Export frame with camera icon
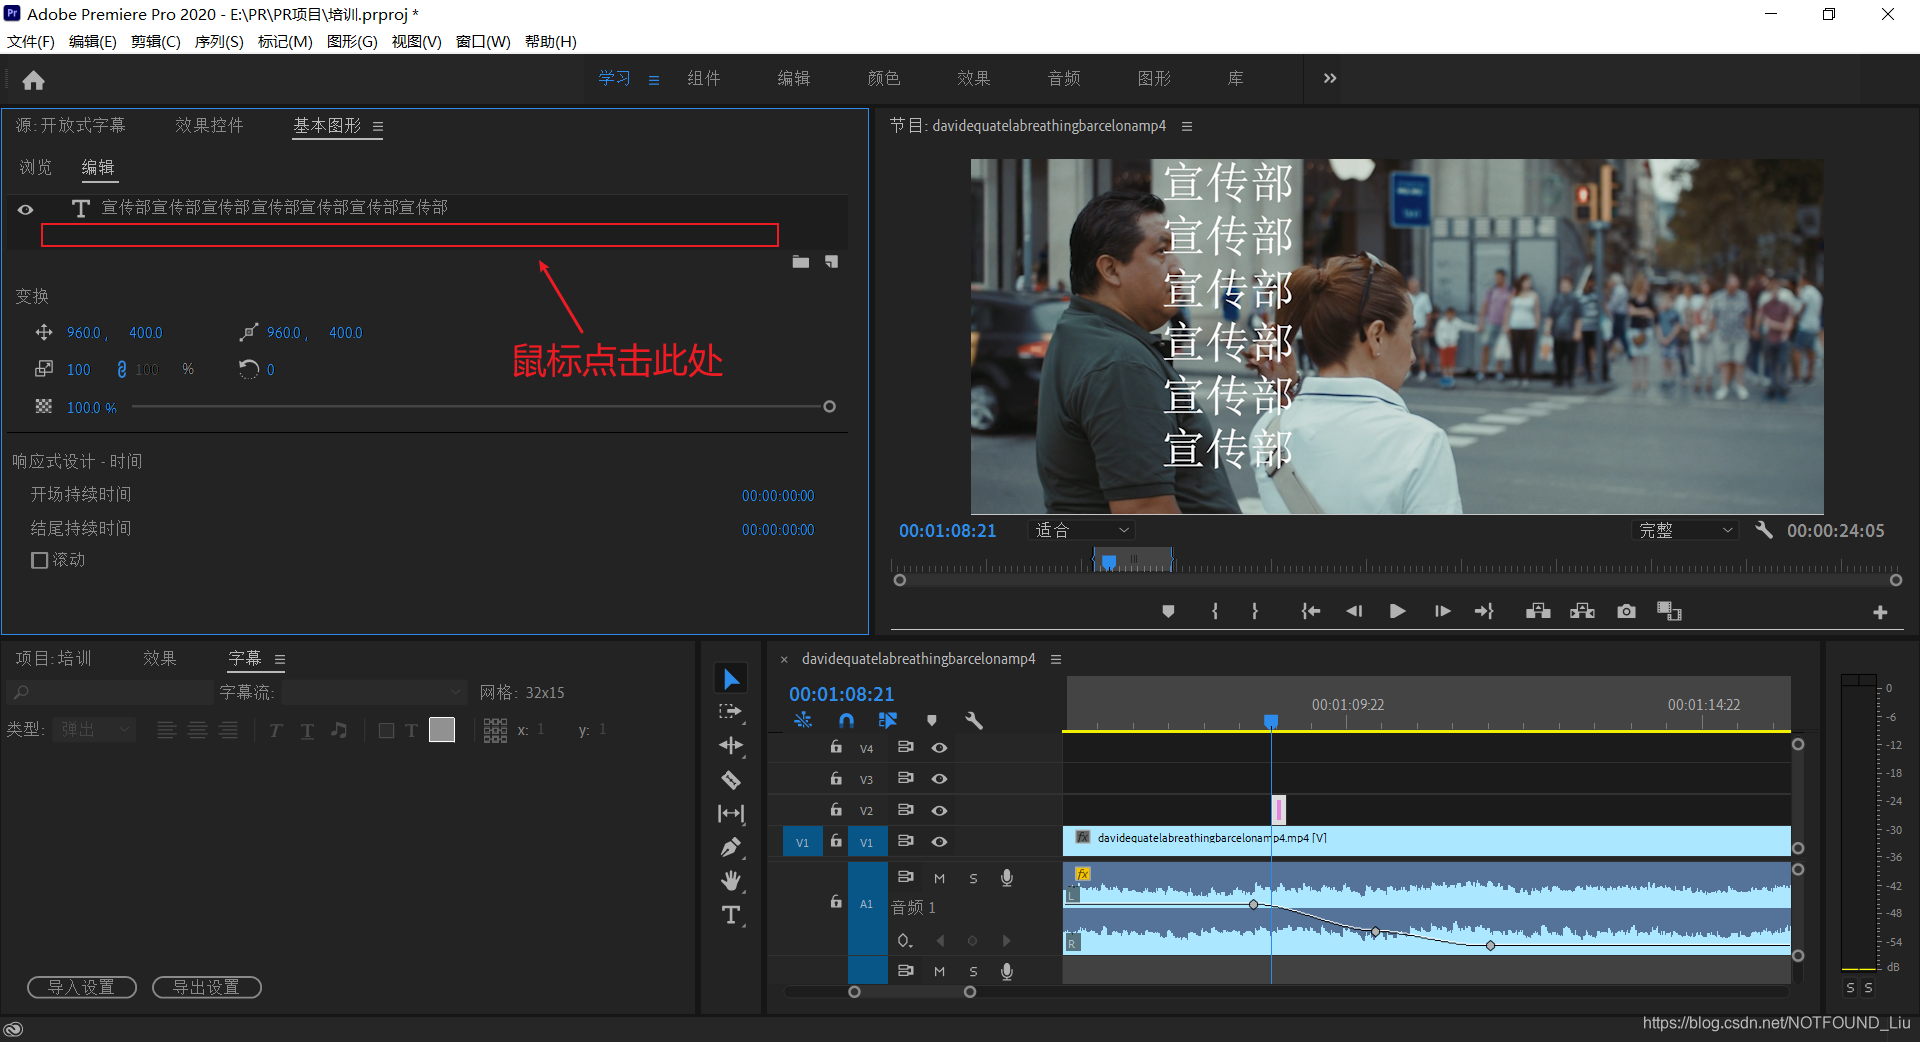The width and height of the screenshot is (1920, 1042). point(1627,611)
